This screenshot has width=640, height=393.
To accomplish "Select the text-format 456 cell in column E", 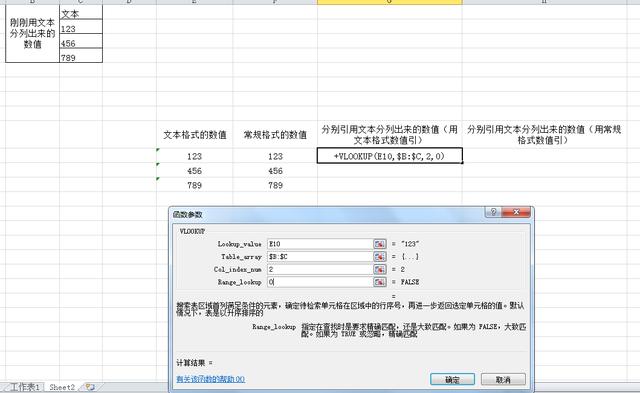I will click(195, 171).
